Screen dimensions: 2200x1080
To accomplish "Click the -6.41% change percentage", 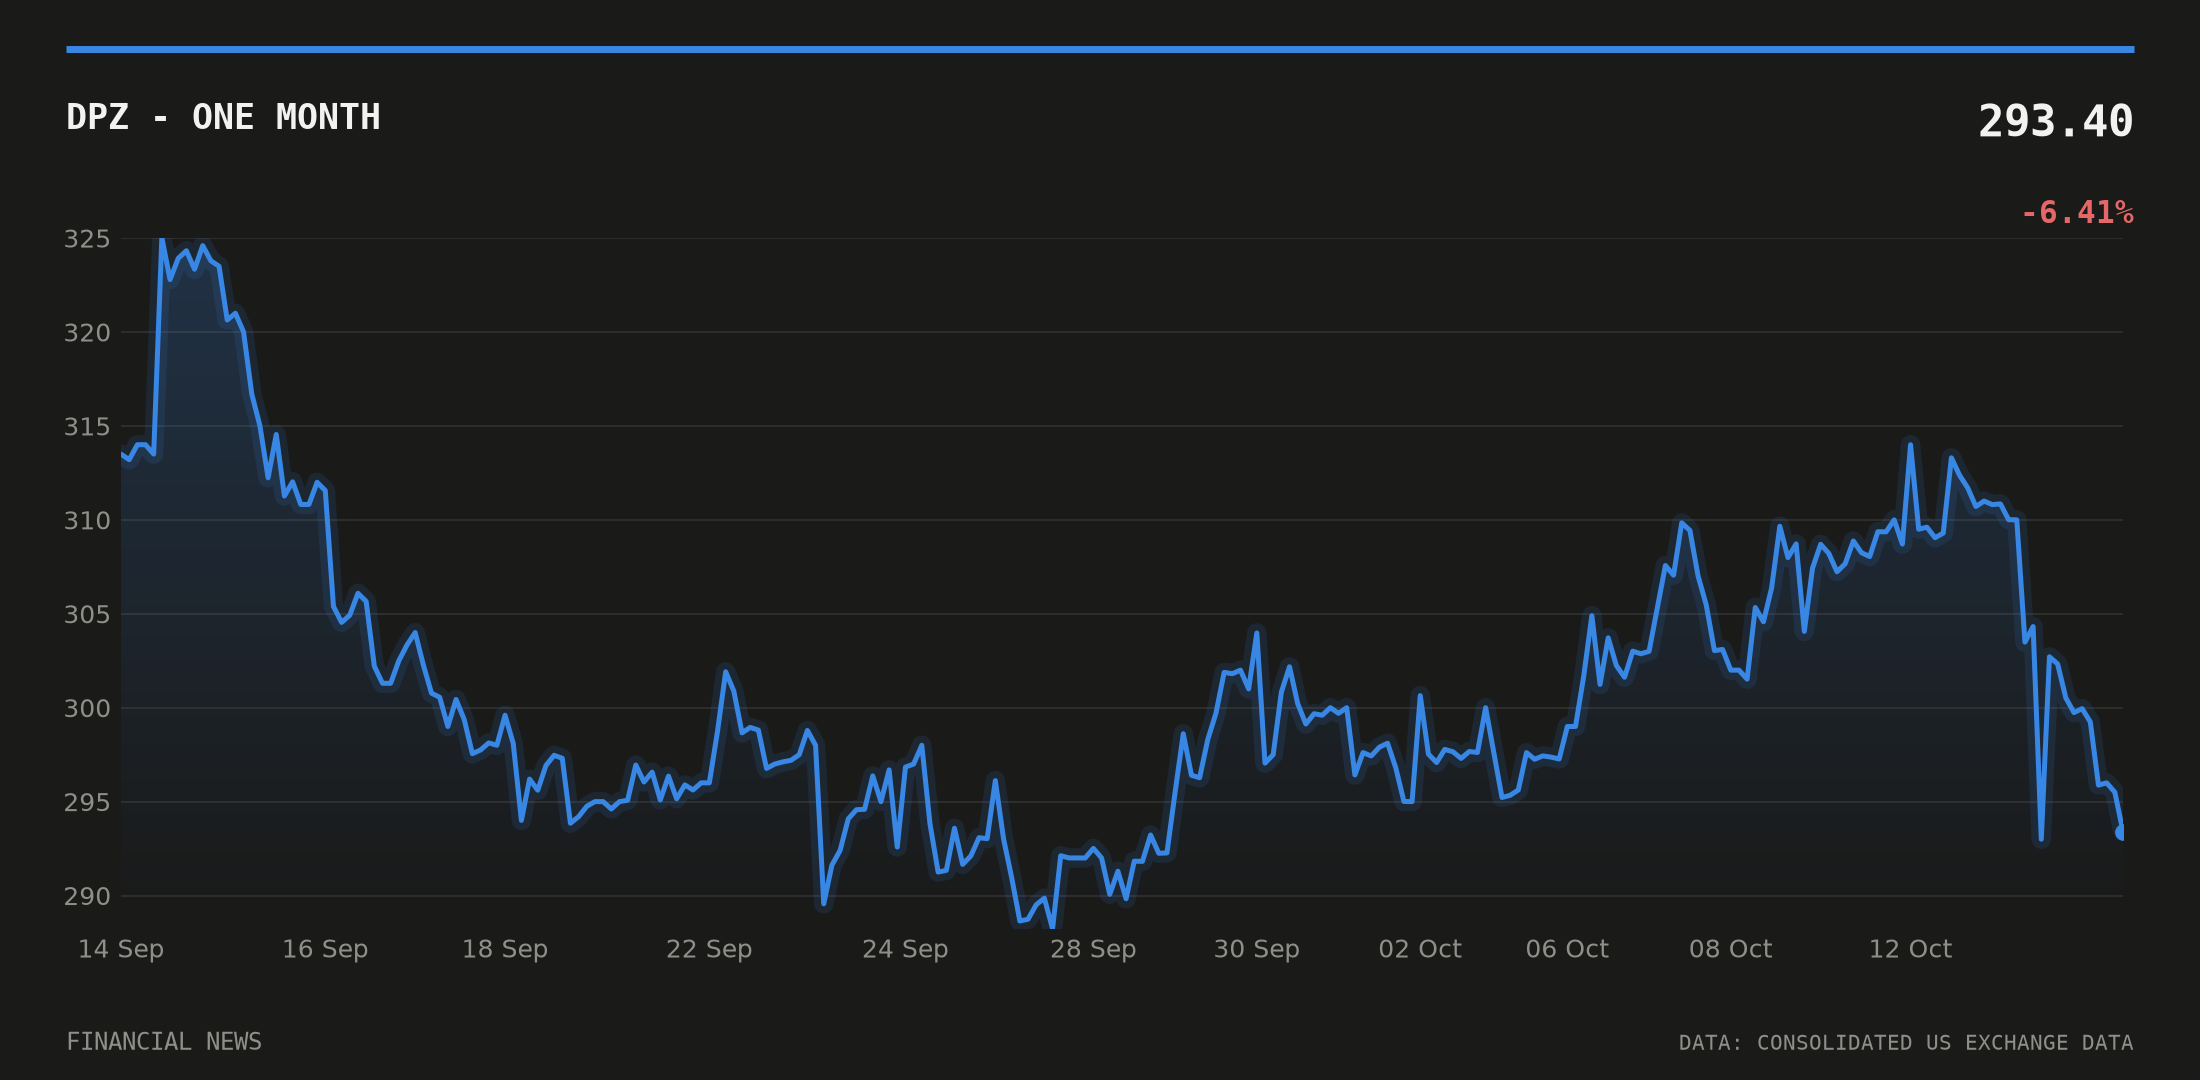I will point(2077,213).
